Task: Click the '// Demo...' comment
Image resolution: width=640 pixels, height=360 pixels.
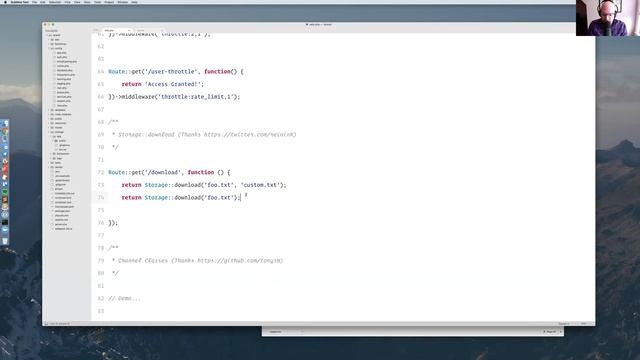Action: tap(124, 298)
